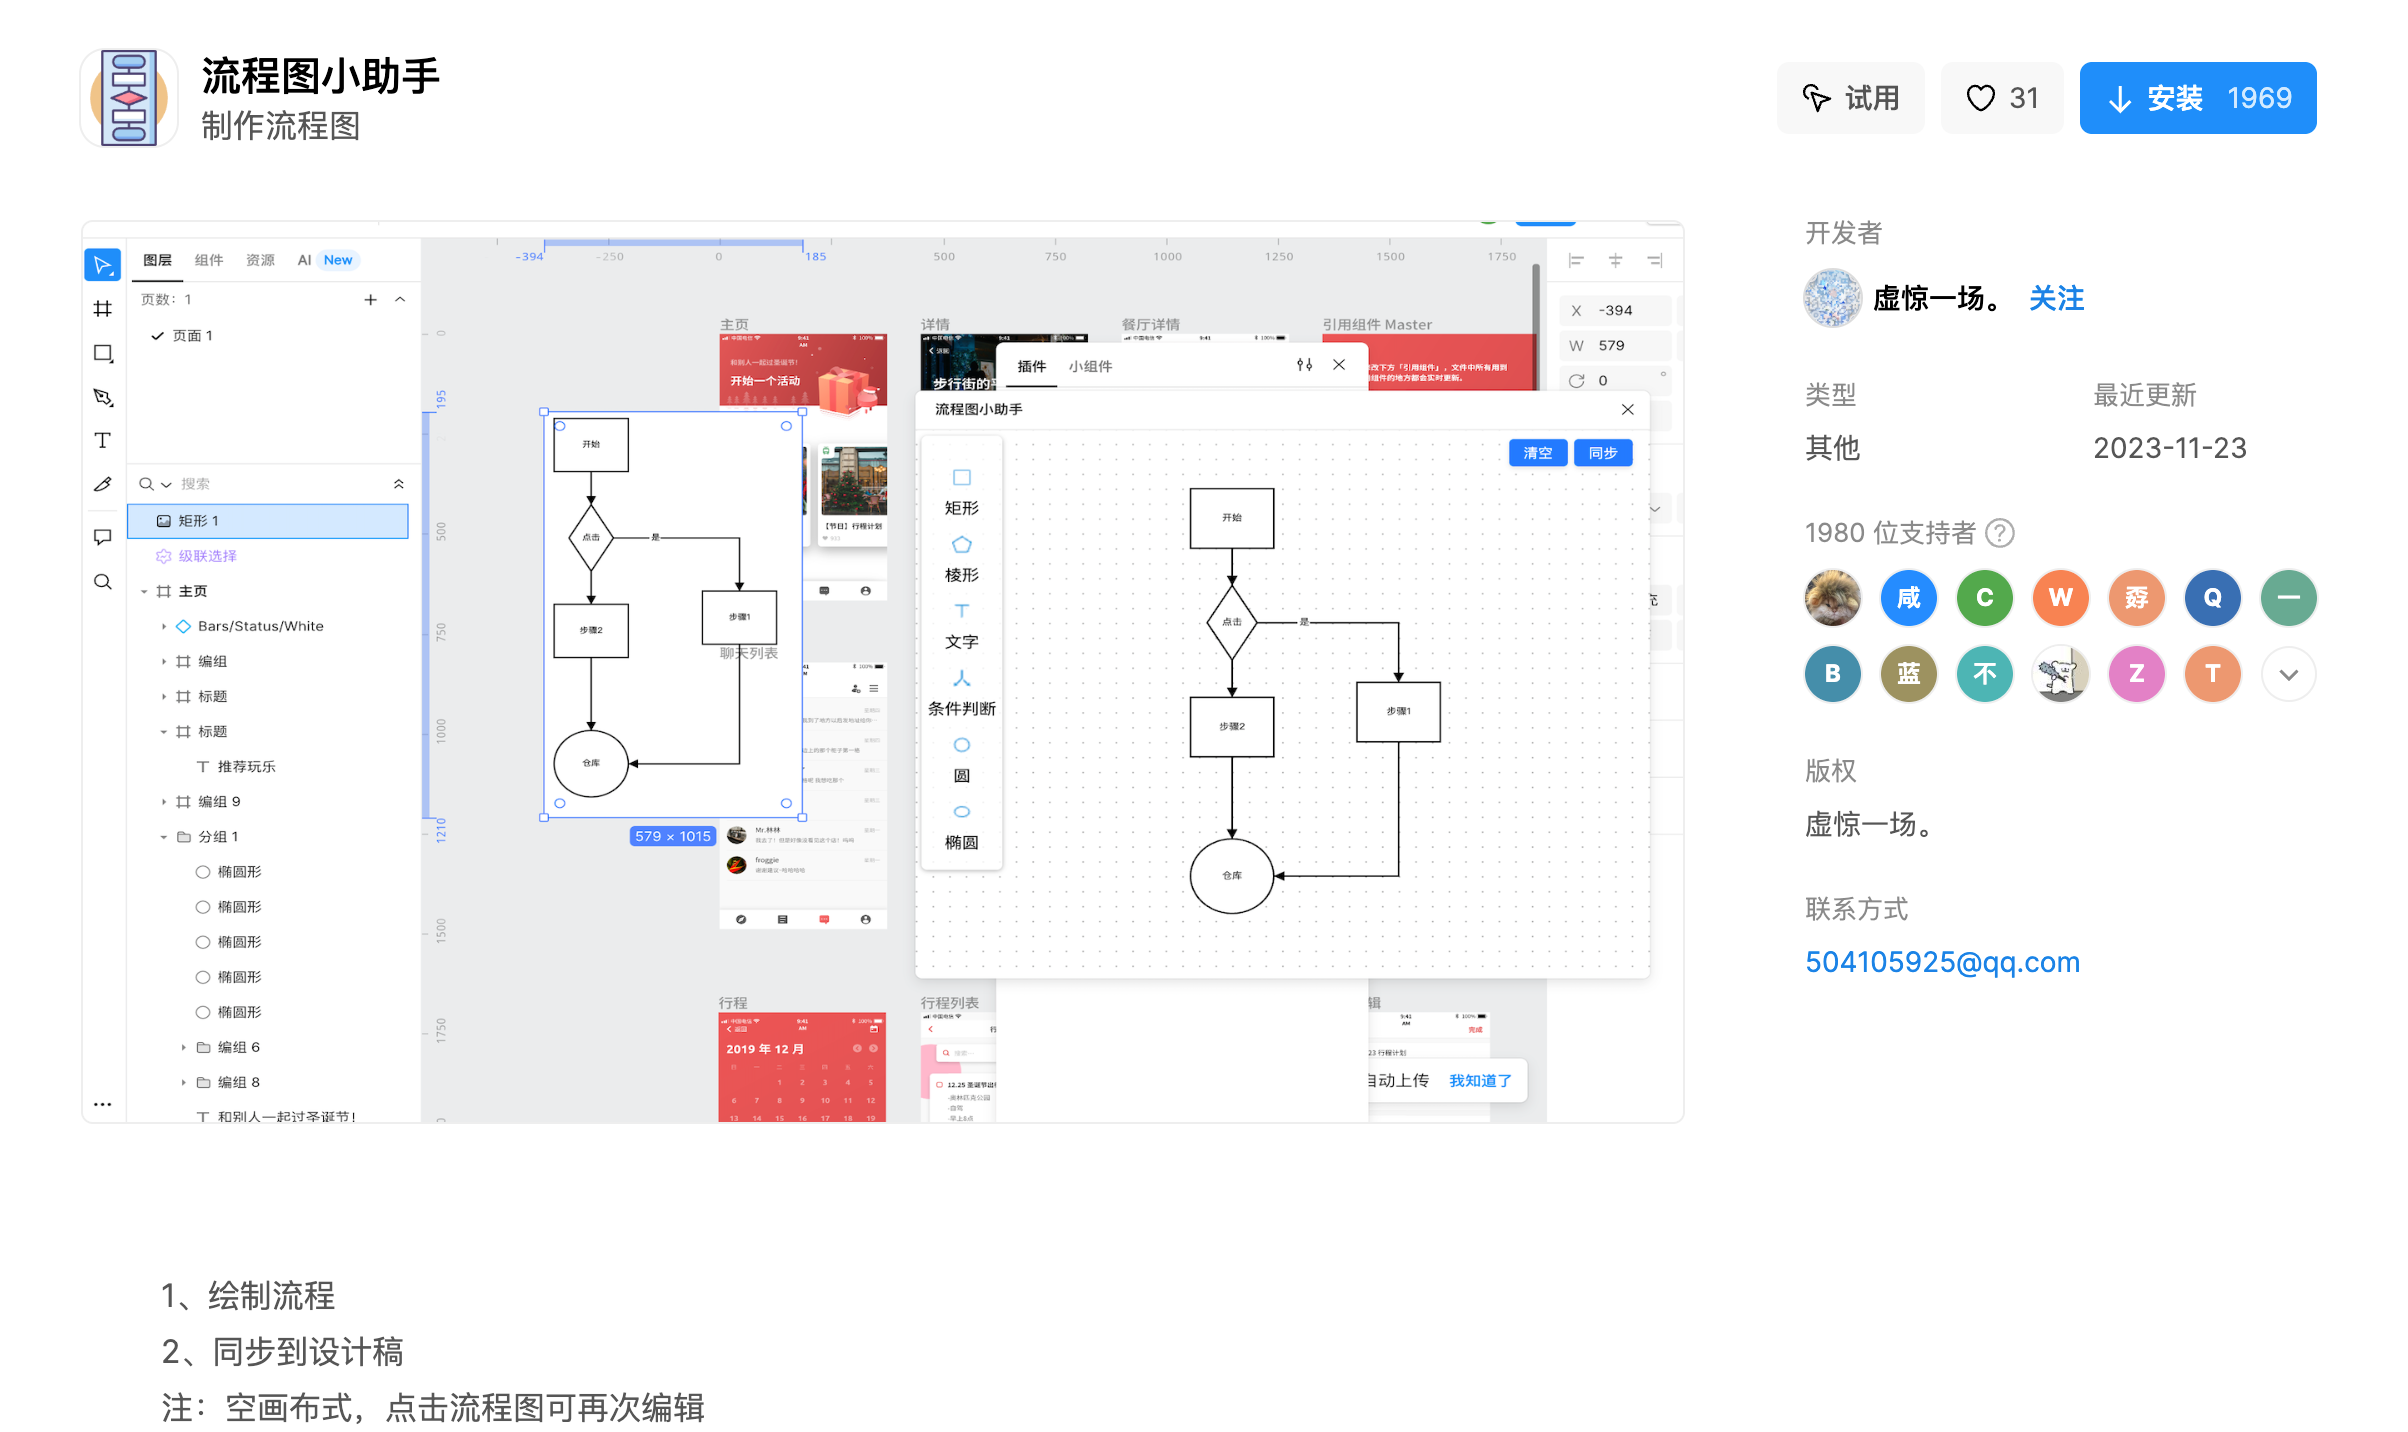Click the 矩形 shape in plugin panel
The width and height of the screenshot is (2408, 1432).
coord(961,491)
